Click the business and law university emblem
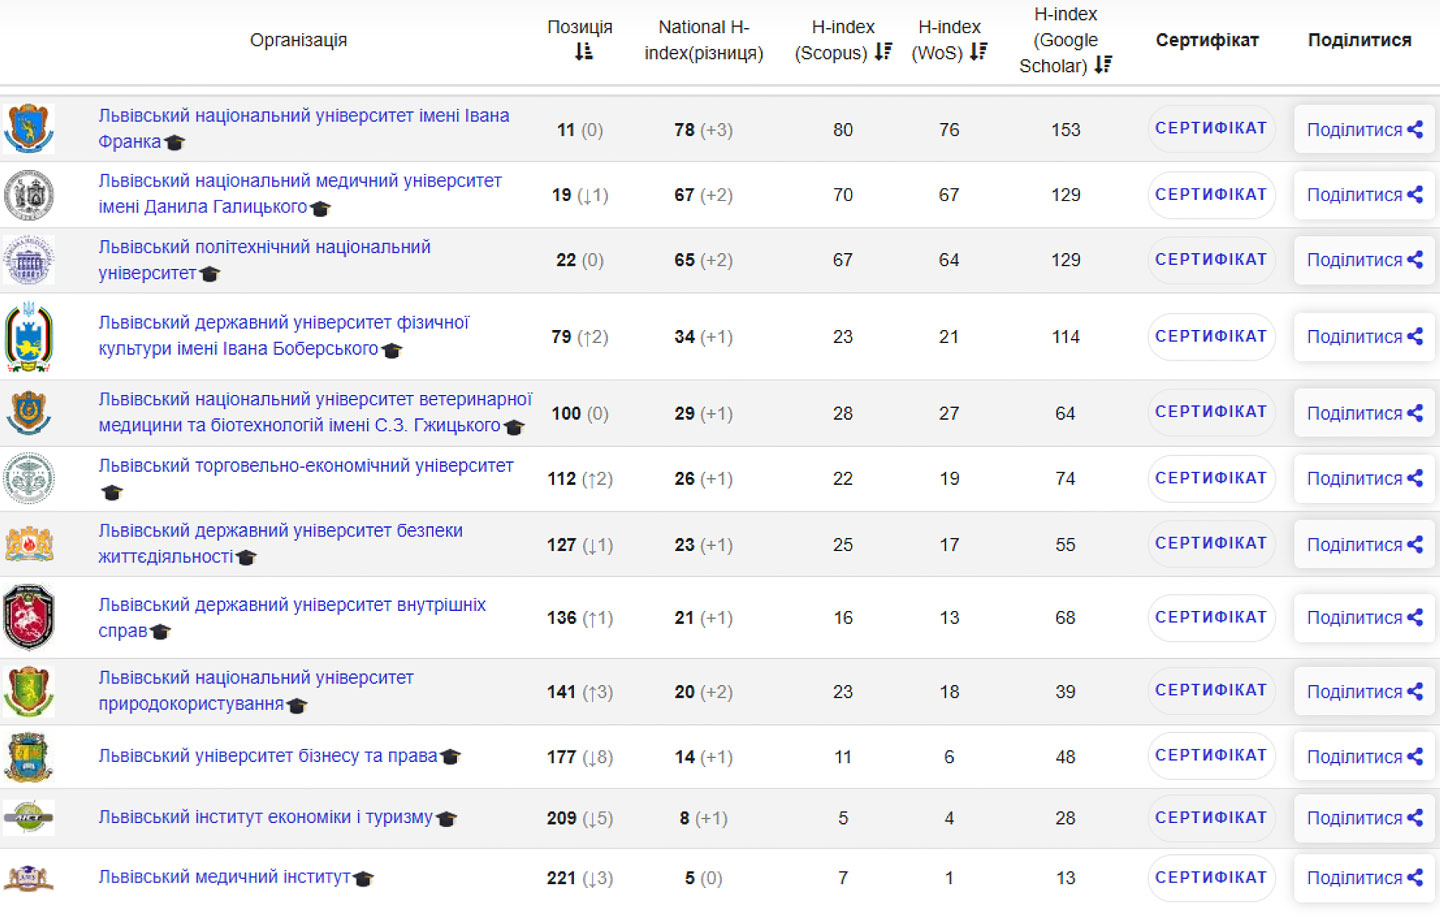Screen dimensions: 1440x922 (29, 757)
